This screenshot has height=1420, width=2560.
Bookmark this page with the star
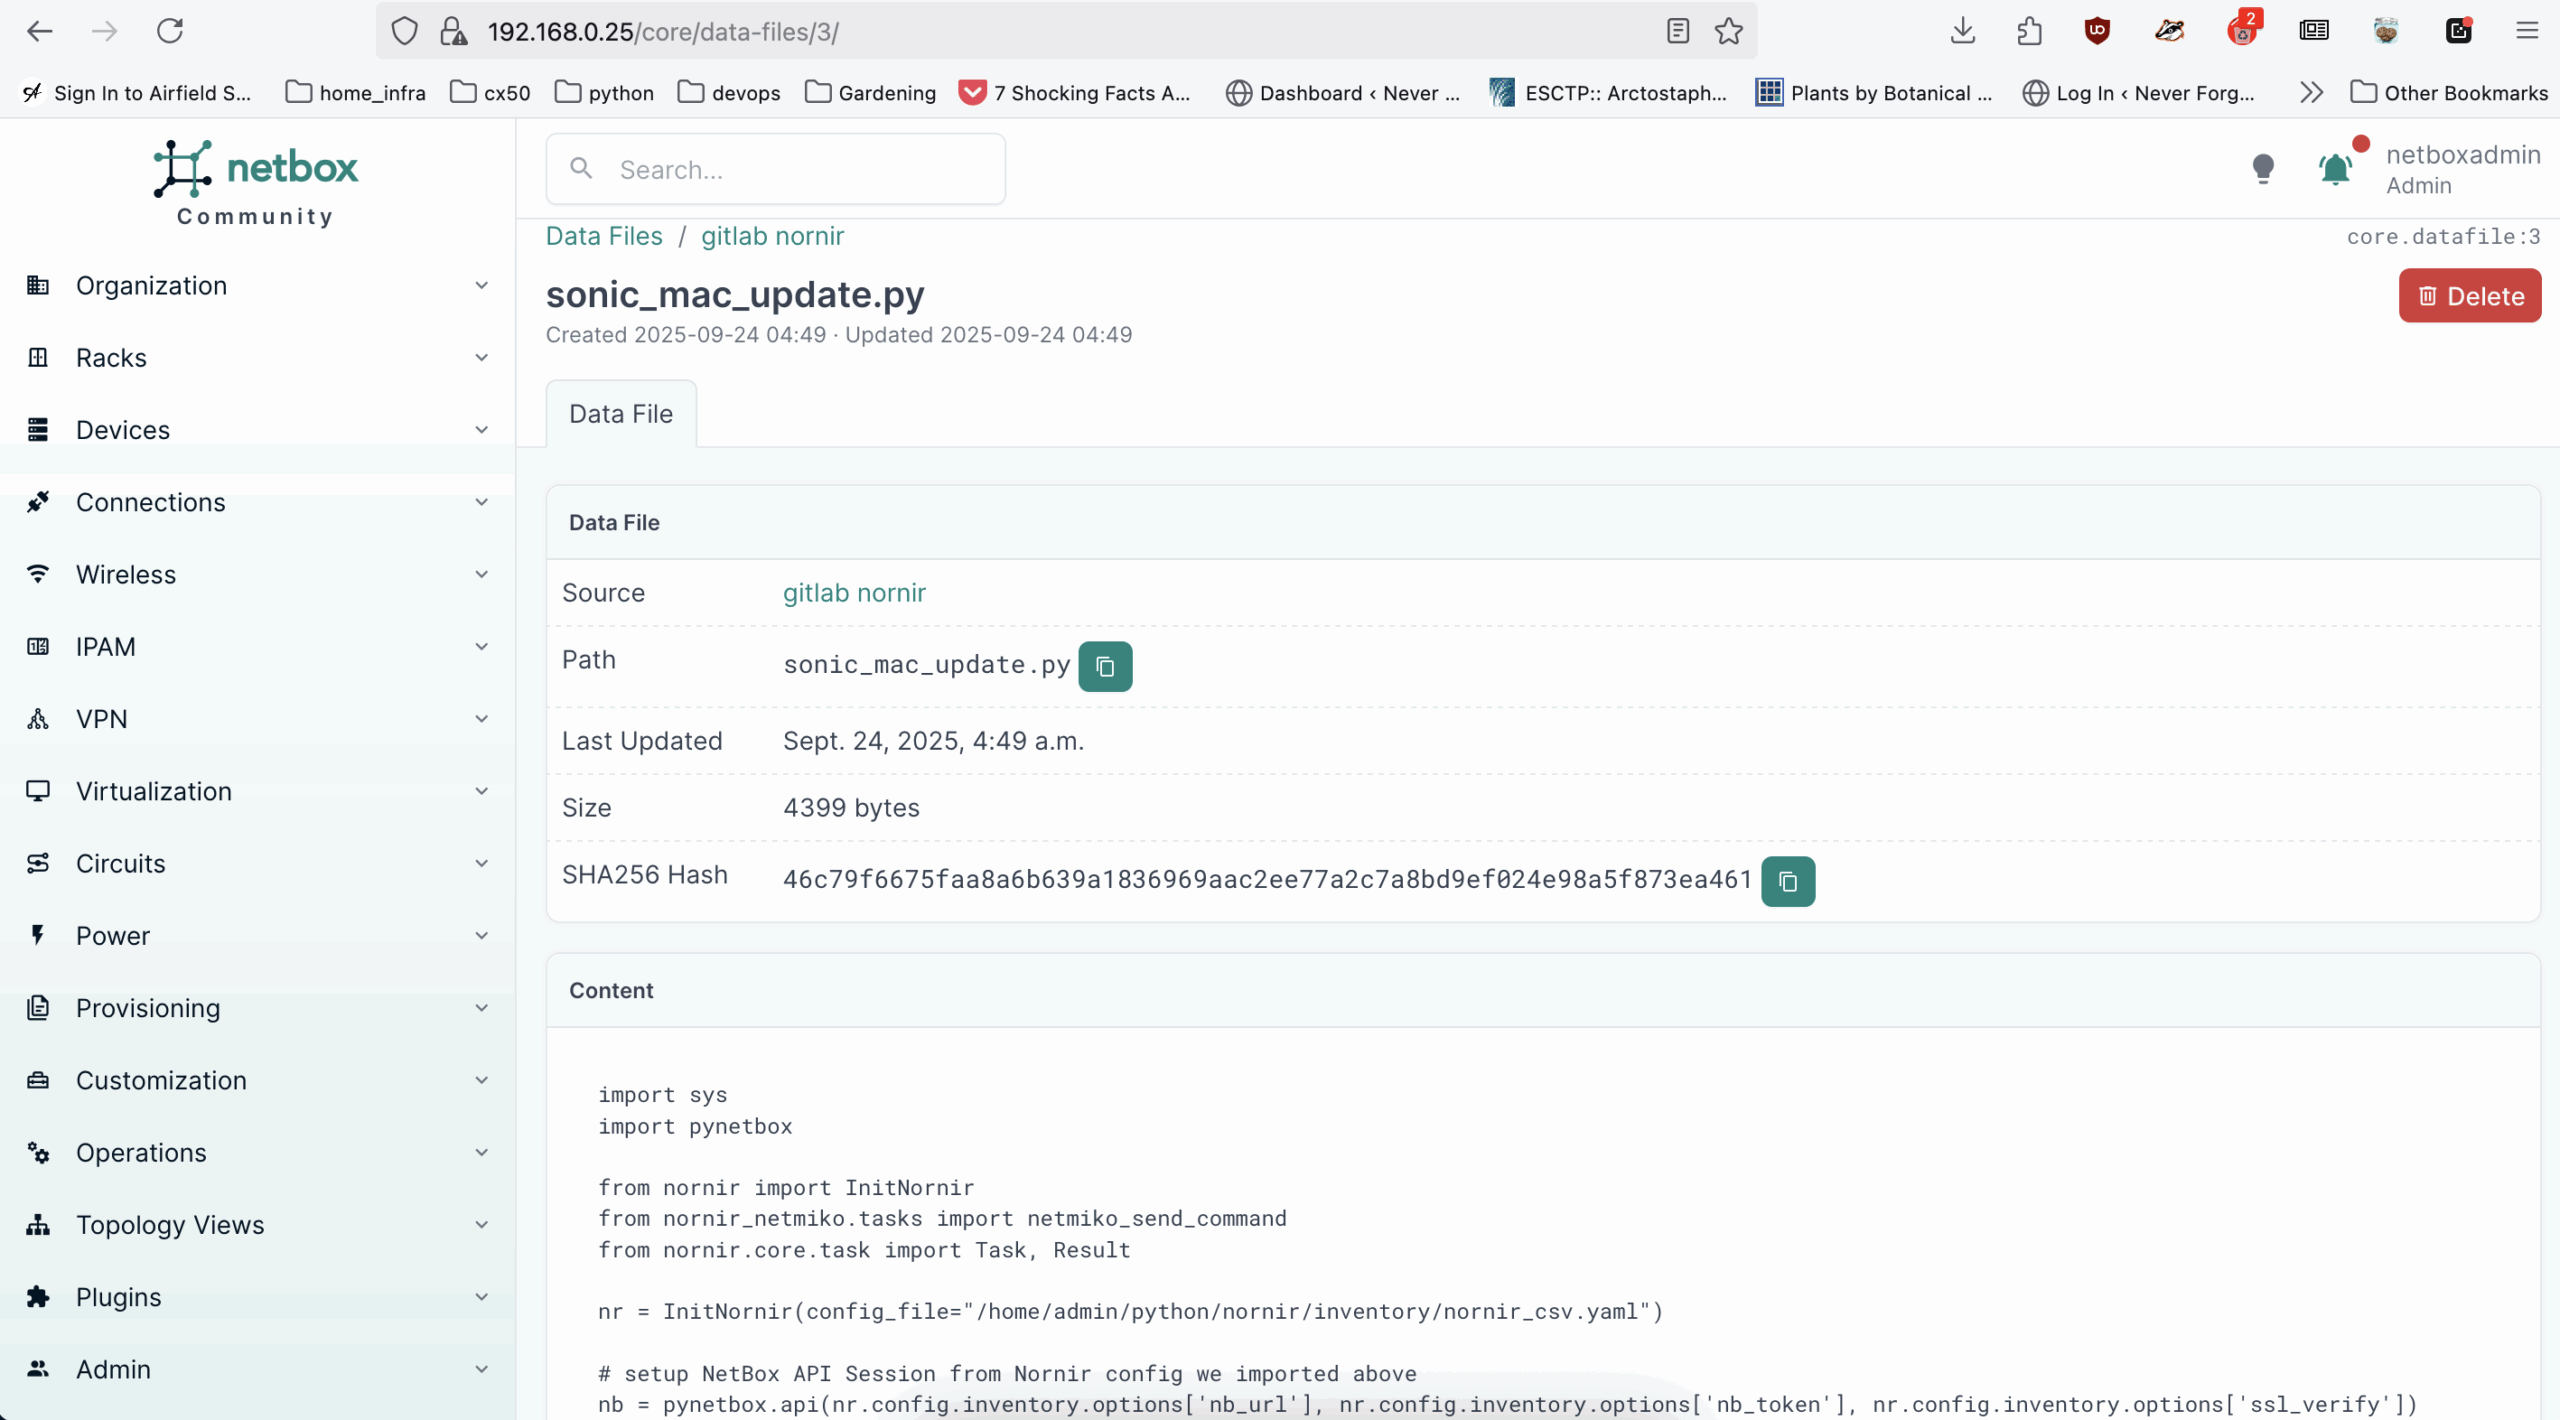[1729, 32]
